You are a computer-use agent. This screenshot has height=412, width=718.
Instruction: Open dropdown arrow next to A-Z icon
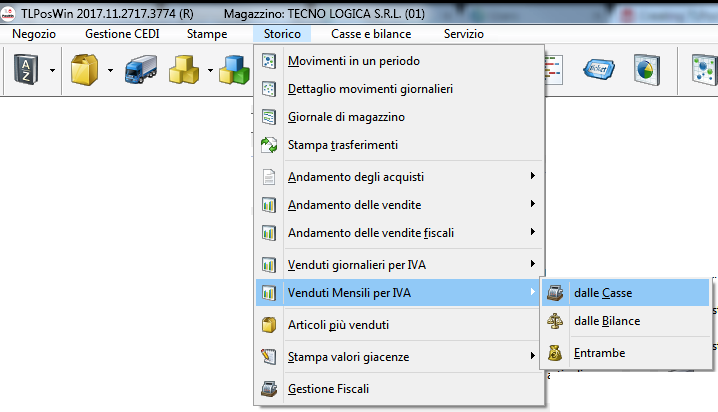click(x=51, y=71)
